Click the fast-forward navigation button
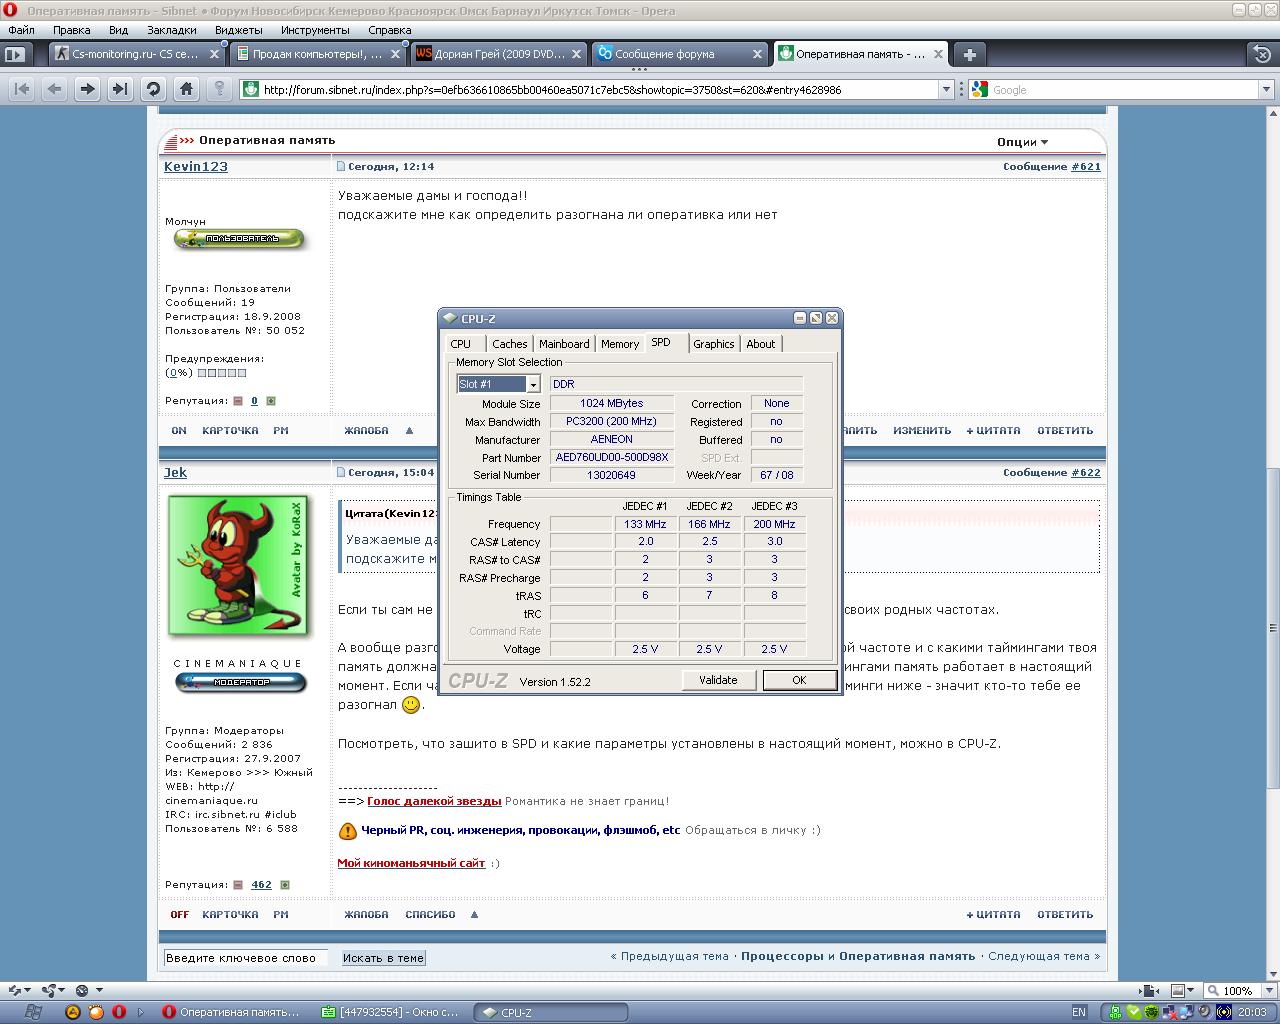Screen dimensions: 1280x1024 (x=120, y=89)
